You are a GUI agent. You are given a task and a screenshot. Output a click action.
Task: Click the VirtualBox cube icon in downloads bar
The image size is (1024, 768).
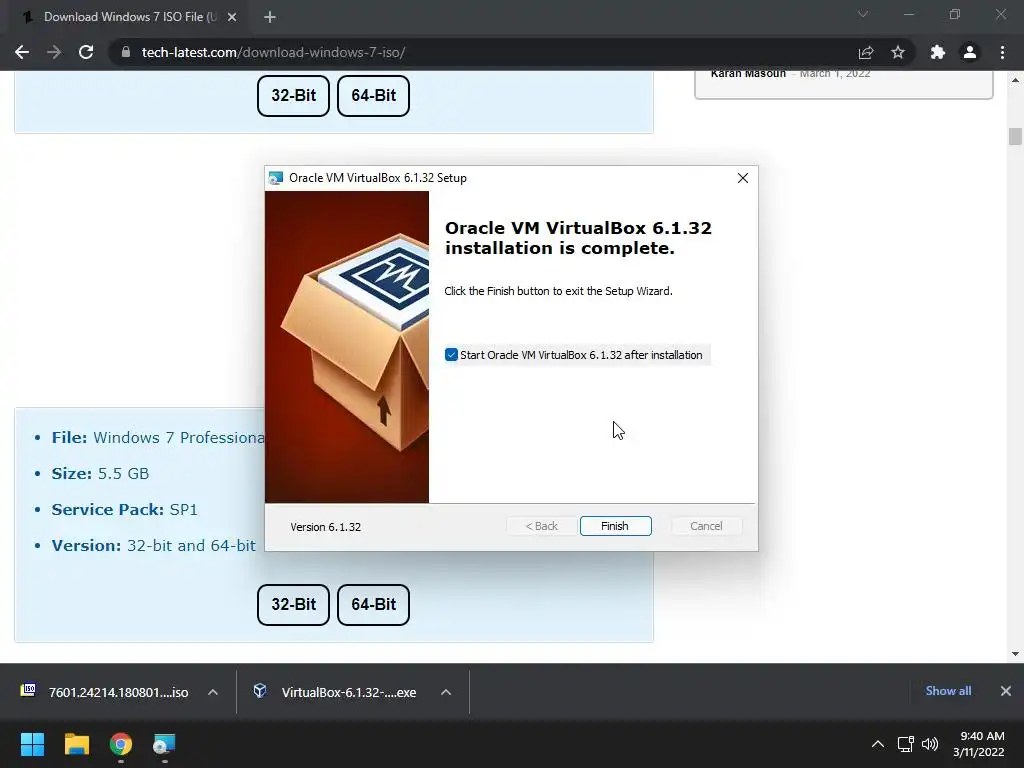[x=260, y=690]
